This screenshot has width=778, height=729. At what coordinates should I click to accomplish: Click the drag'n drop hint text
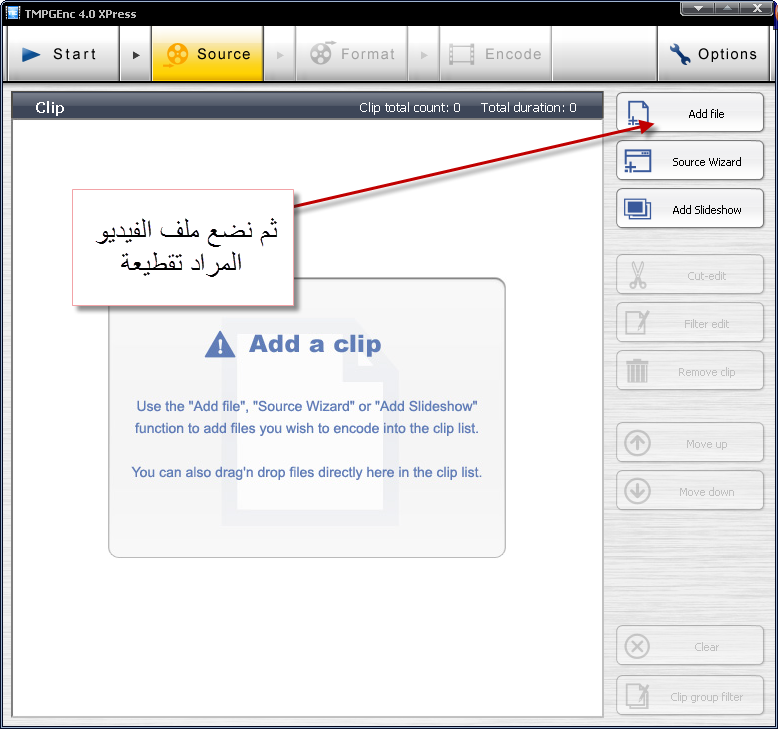coord(307,472)
